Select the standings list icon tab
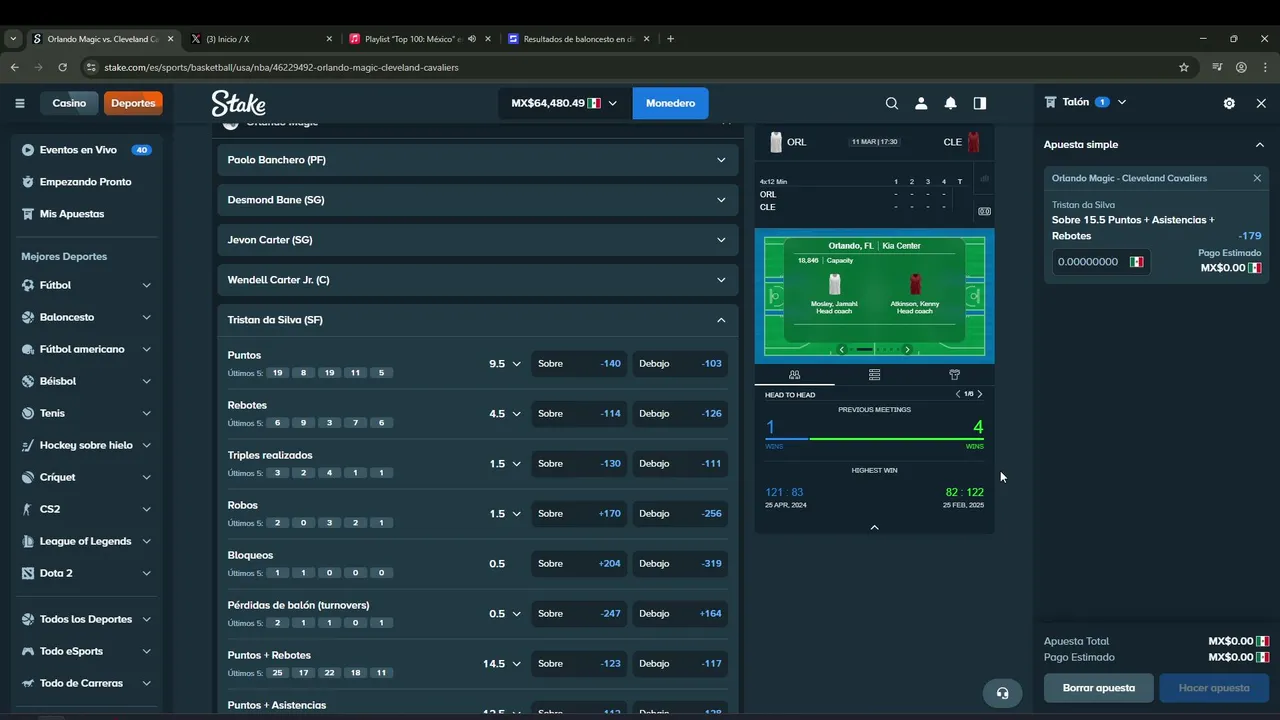This screenshot has height=720, width=1280. (874, 375)
